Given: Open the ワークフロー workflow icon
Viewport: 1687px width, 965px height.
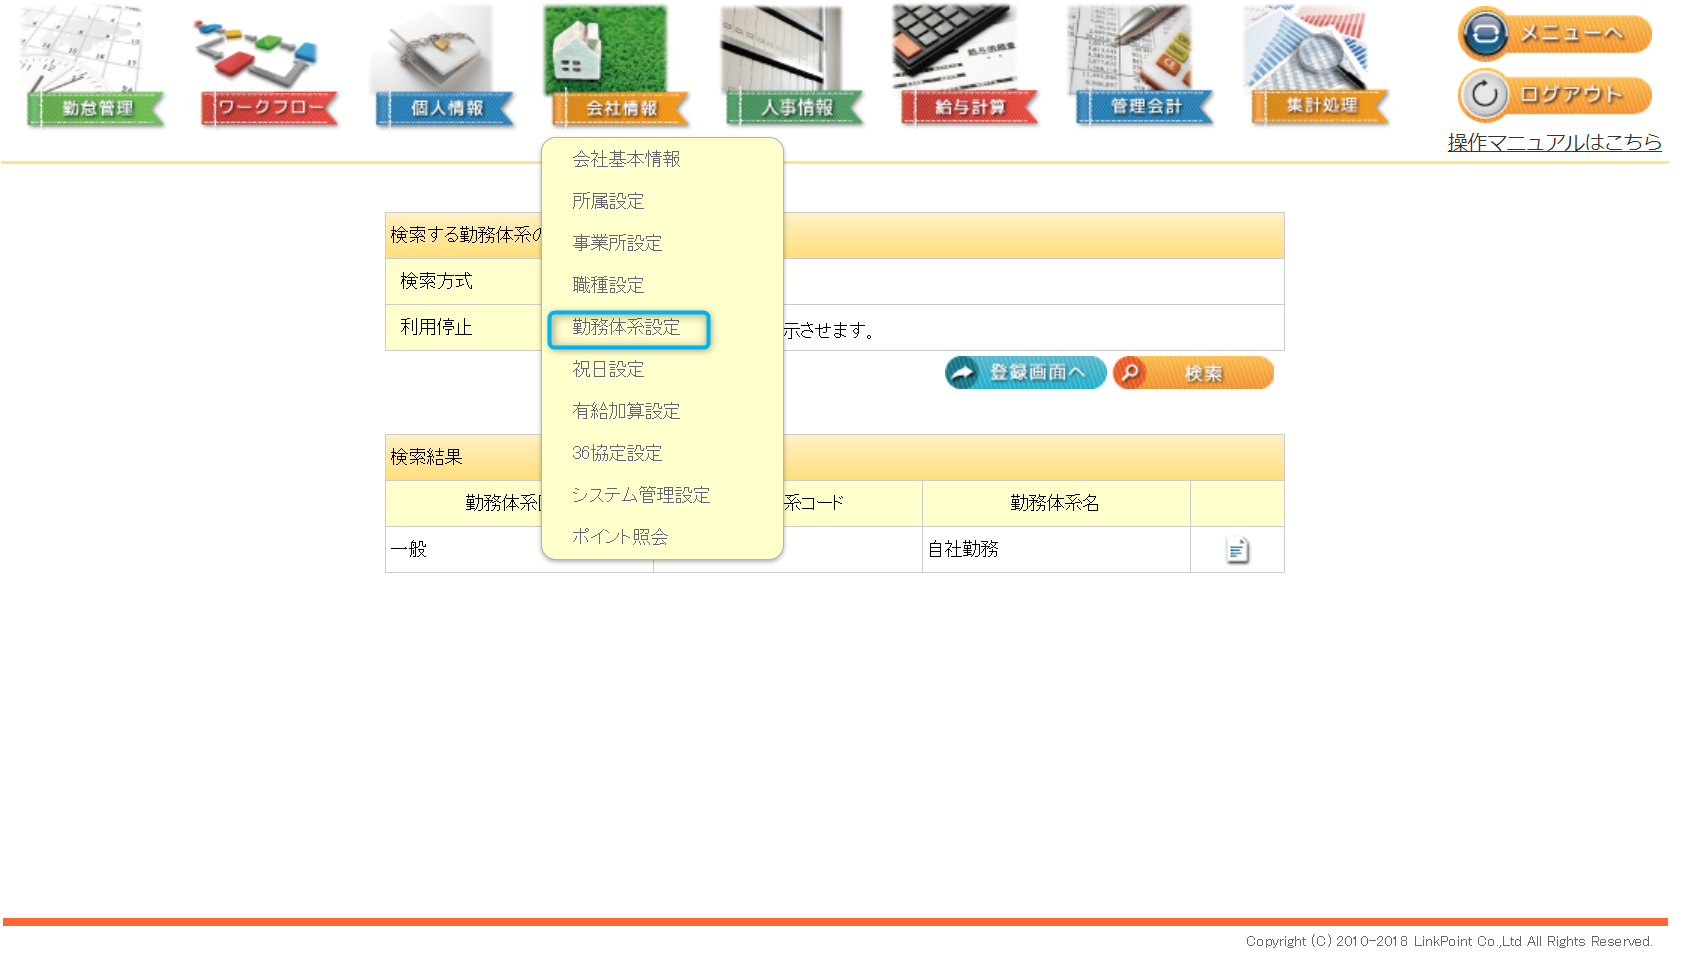Looking at the screenshot, I should (x=269, y=68).
